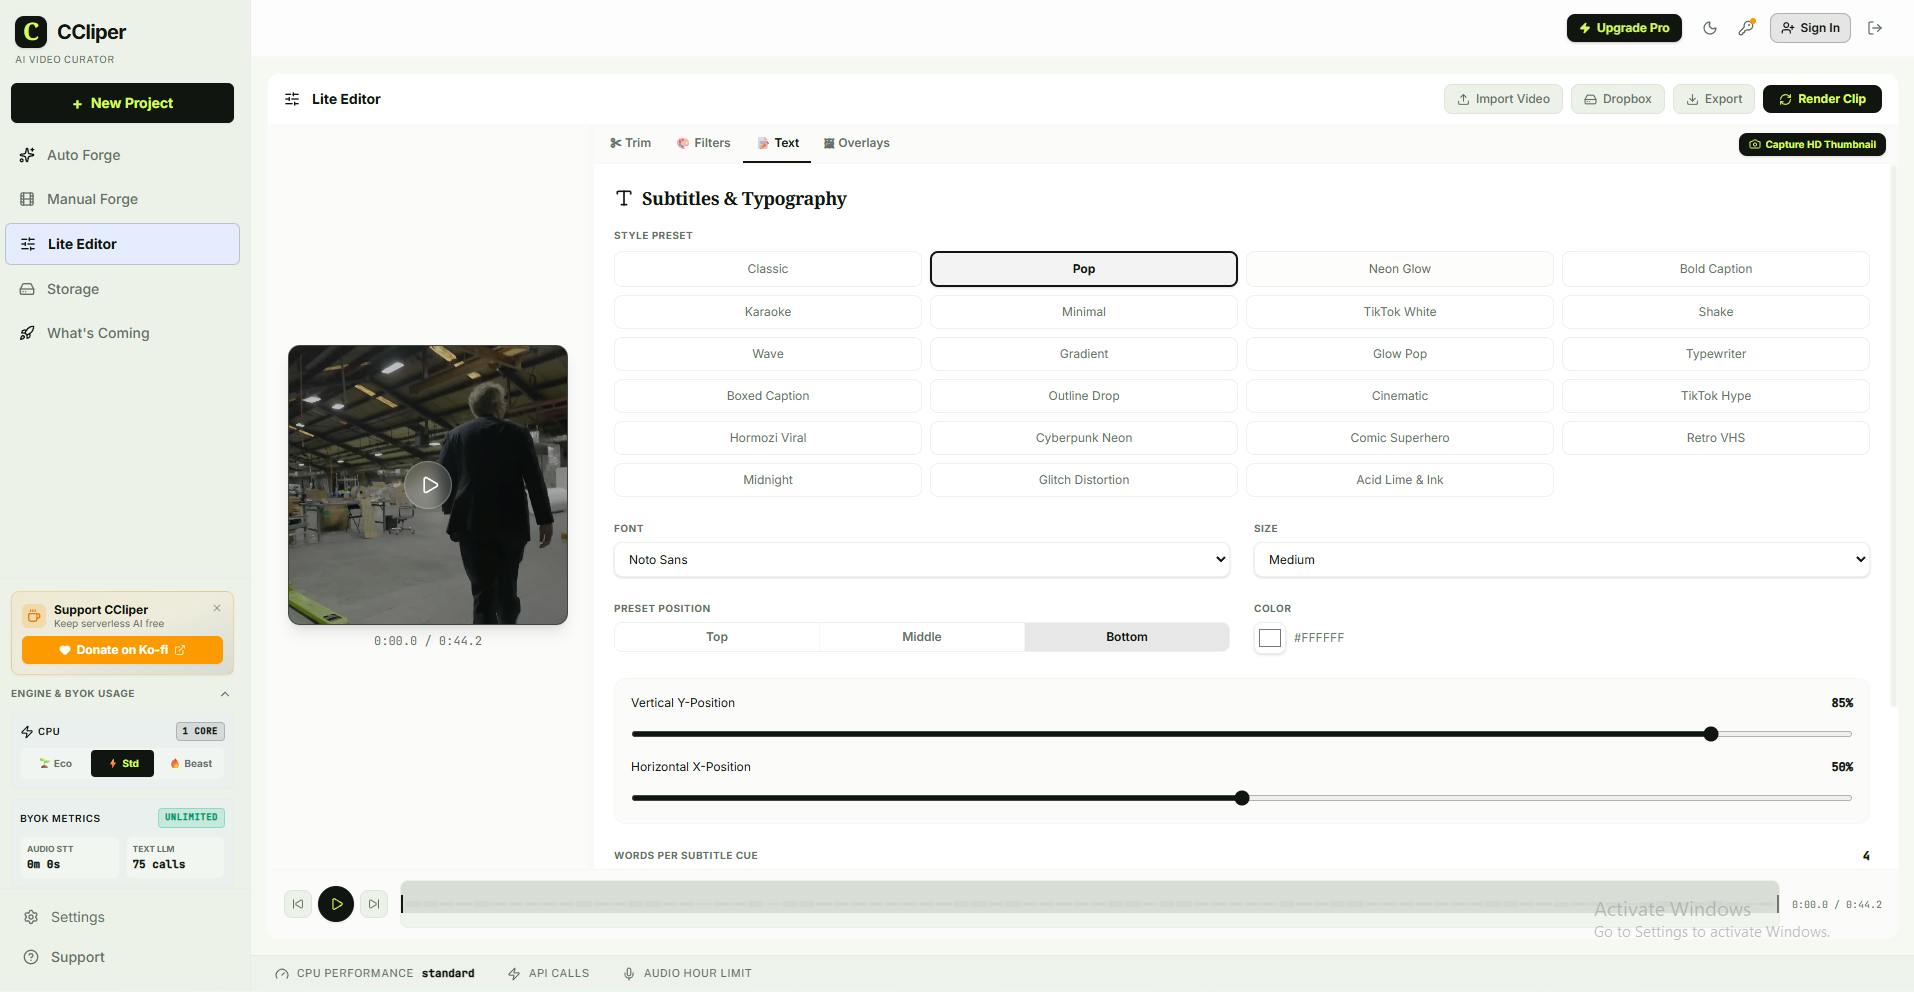
Task: Open the API key icon
Action: coord(1746,28)
